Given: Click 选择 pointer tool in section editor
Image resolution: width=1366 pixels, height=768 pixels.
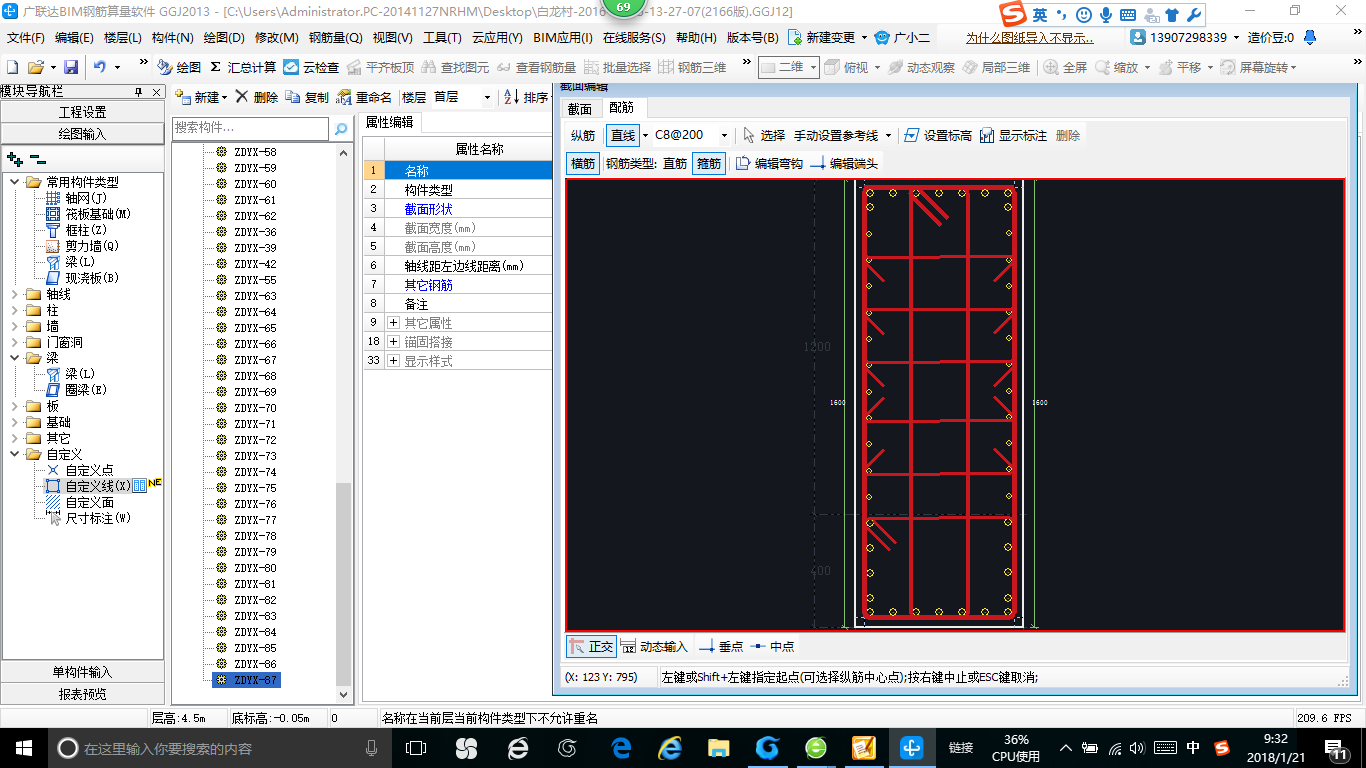Looking at the screenshot, I should [x=764, y=135].
